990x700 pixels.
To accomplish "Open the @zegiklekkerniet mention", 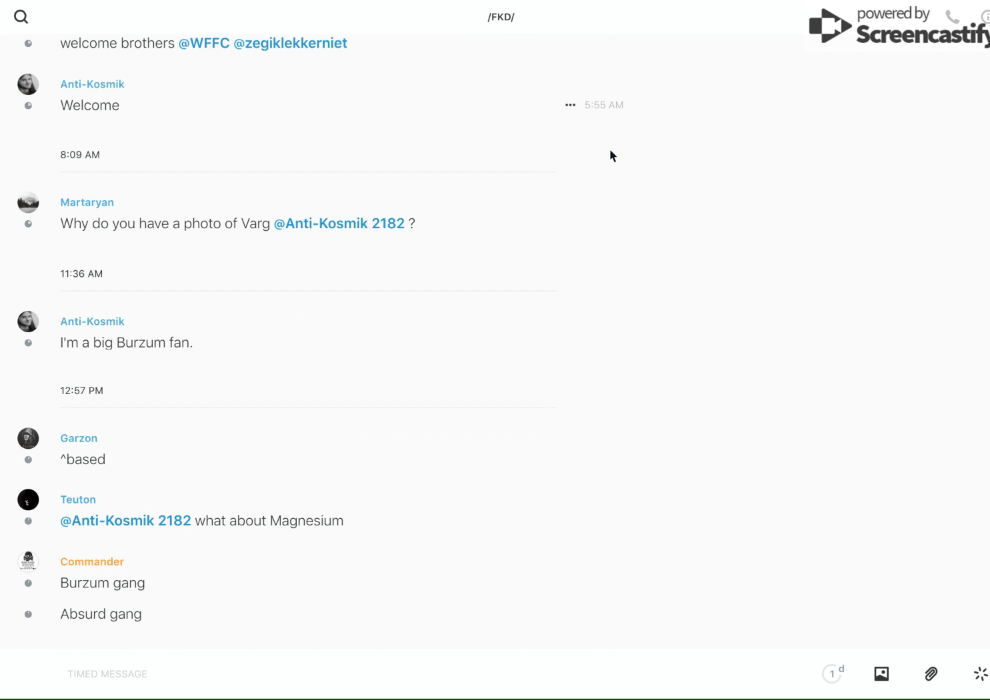I will click(x=290, y=43).
